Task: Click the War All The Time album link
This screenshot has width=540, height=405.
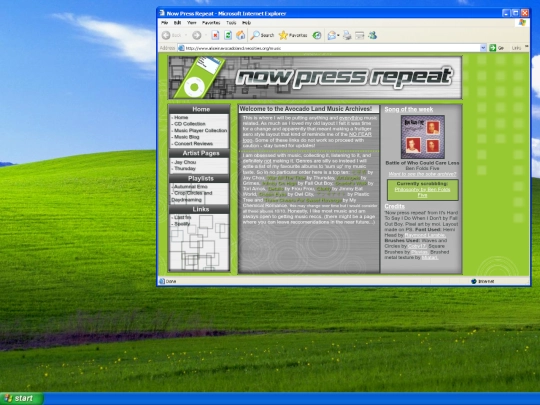Action: 286,178
